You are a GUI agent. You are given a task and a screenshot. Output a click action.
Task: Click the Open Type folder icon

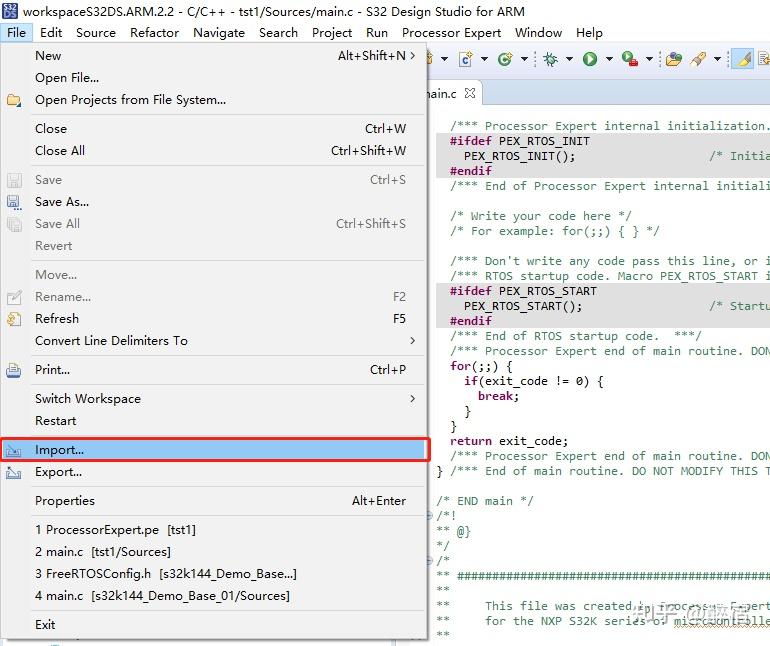tap(673, 60)
